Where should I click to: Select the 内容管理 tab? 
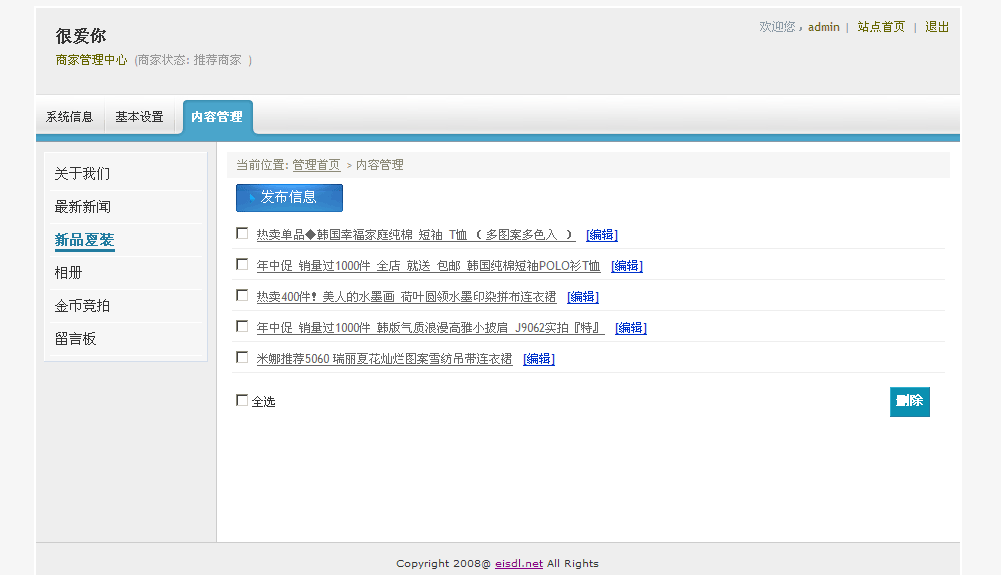(x=217, y=117)
